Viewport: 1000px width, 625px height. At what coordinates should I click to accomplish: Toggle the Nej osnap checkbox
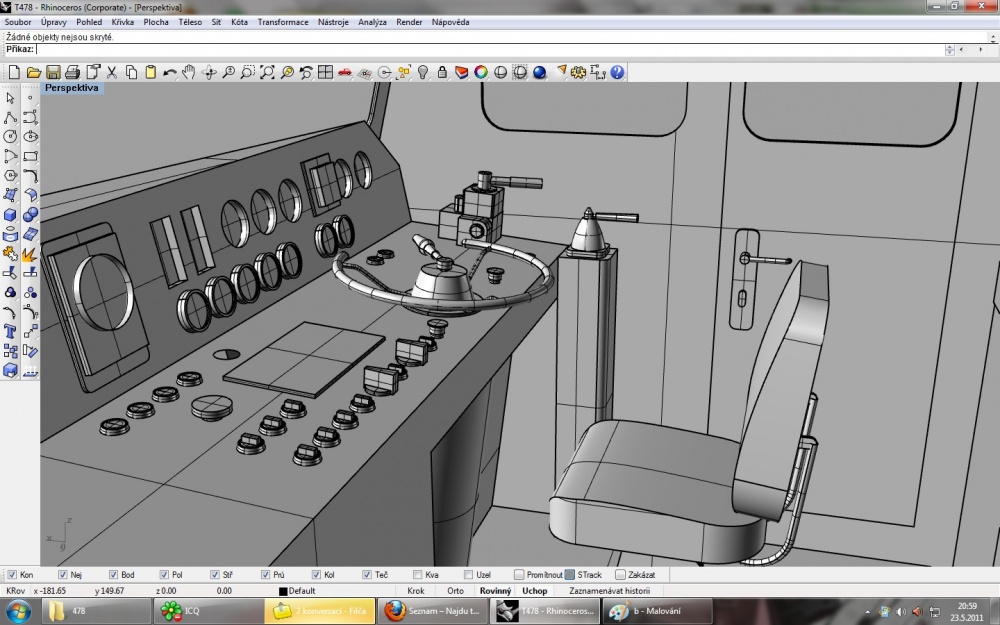coord(62,575)
